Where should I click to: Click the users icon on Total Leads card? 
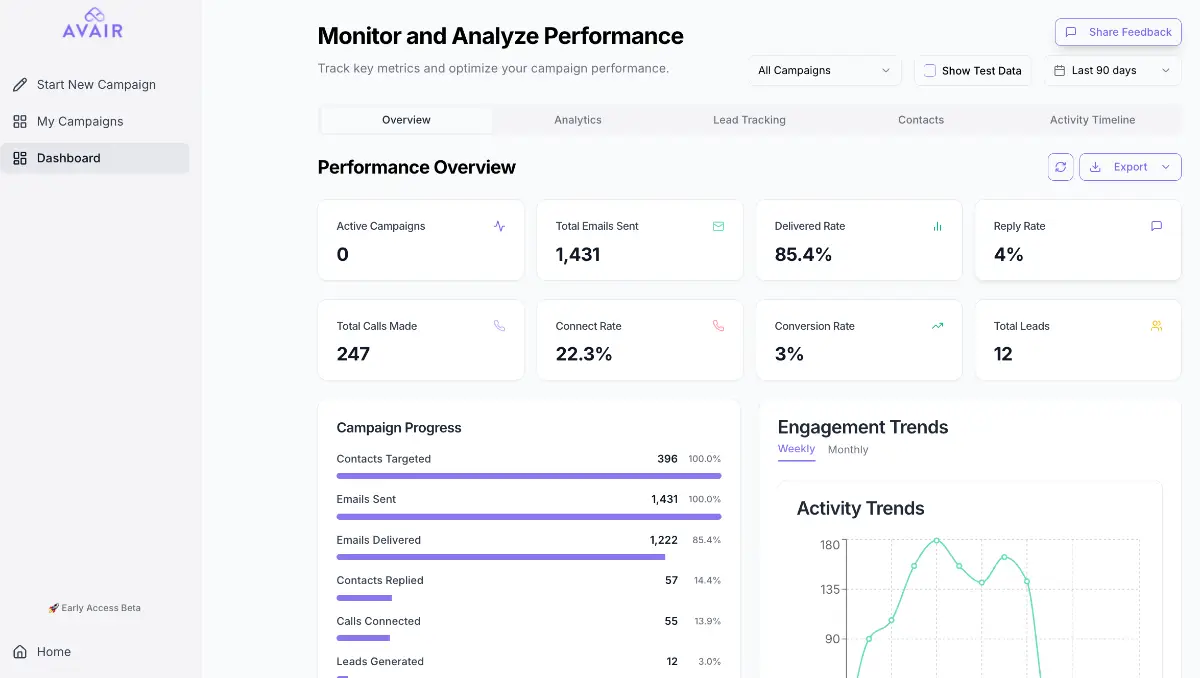click(1156, 326)
